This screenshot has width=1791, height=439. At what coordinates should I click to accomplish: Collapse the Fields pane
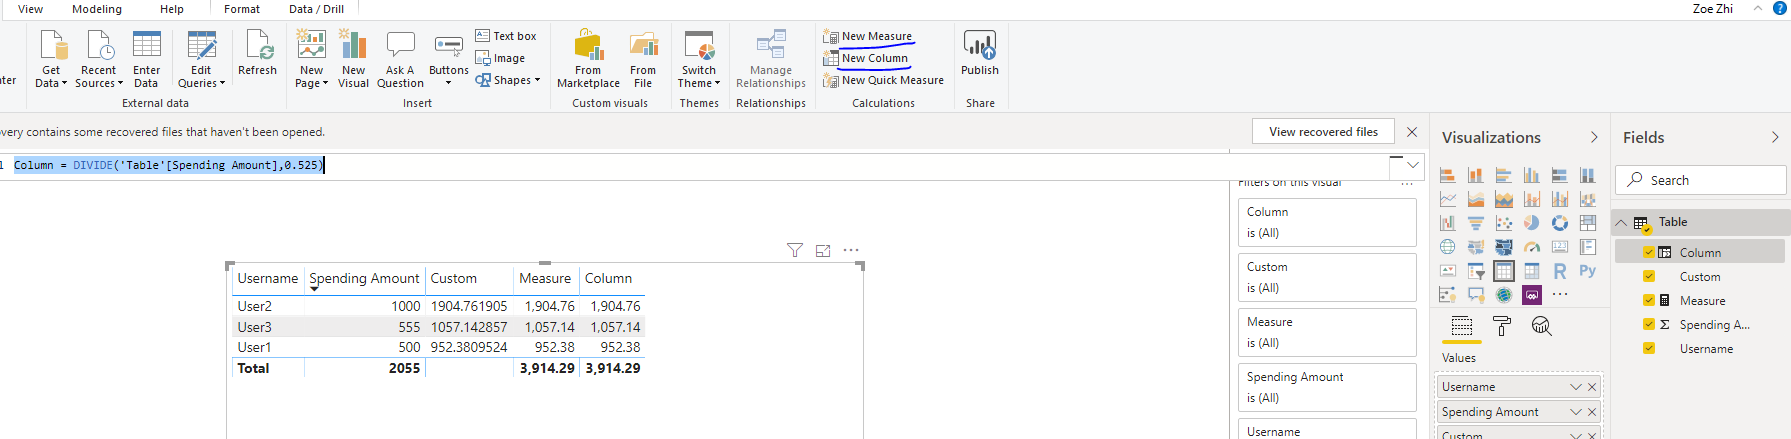pyautogui.click(x=1775, y=137)
